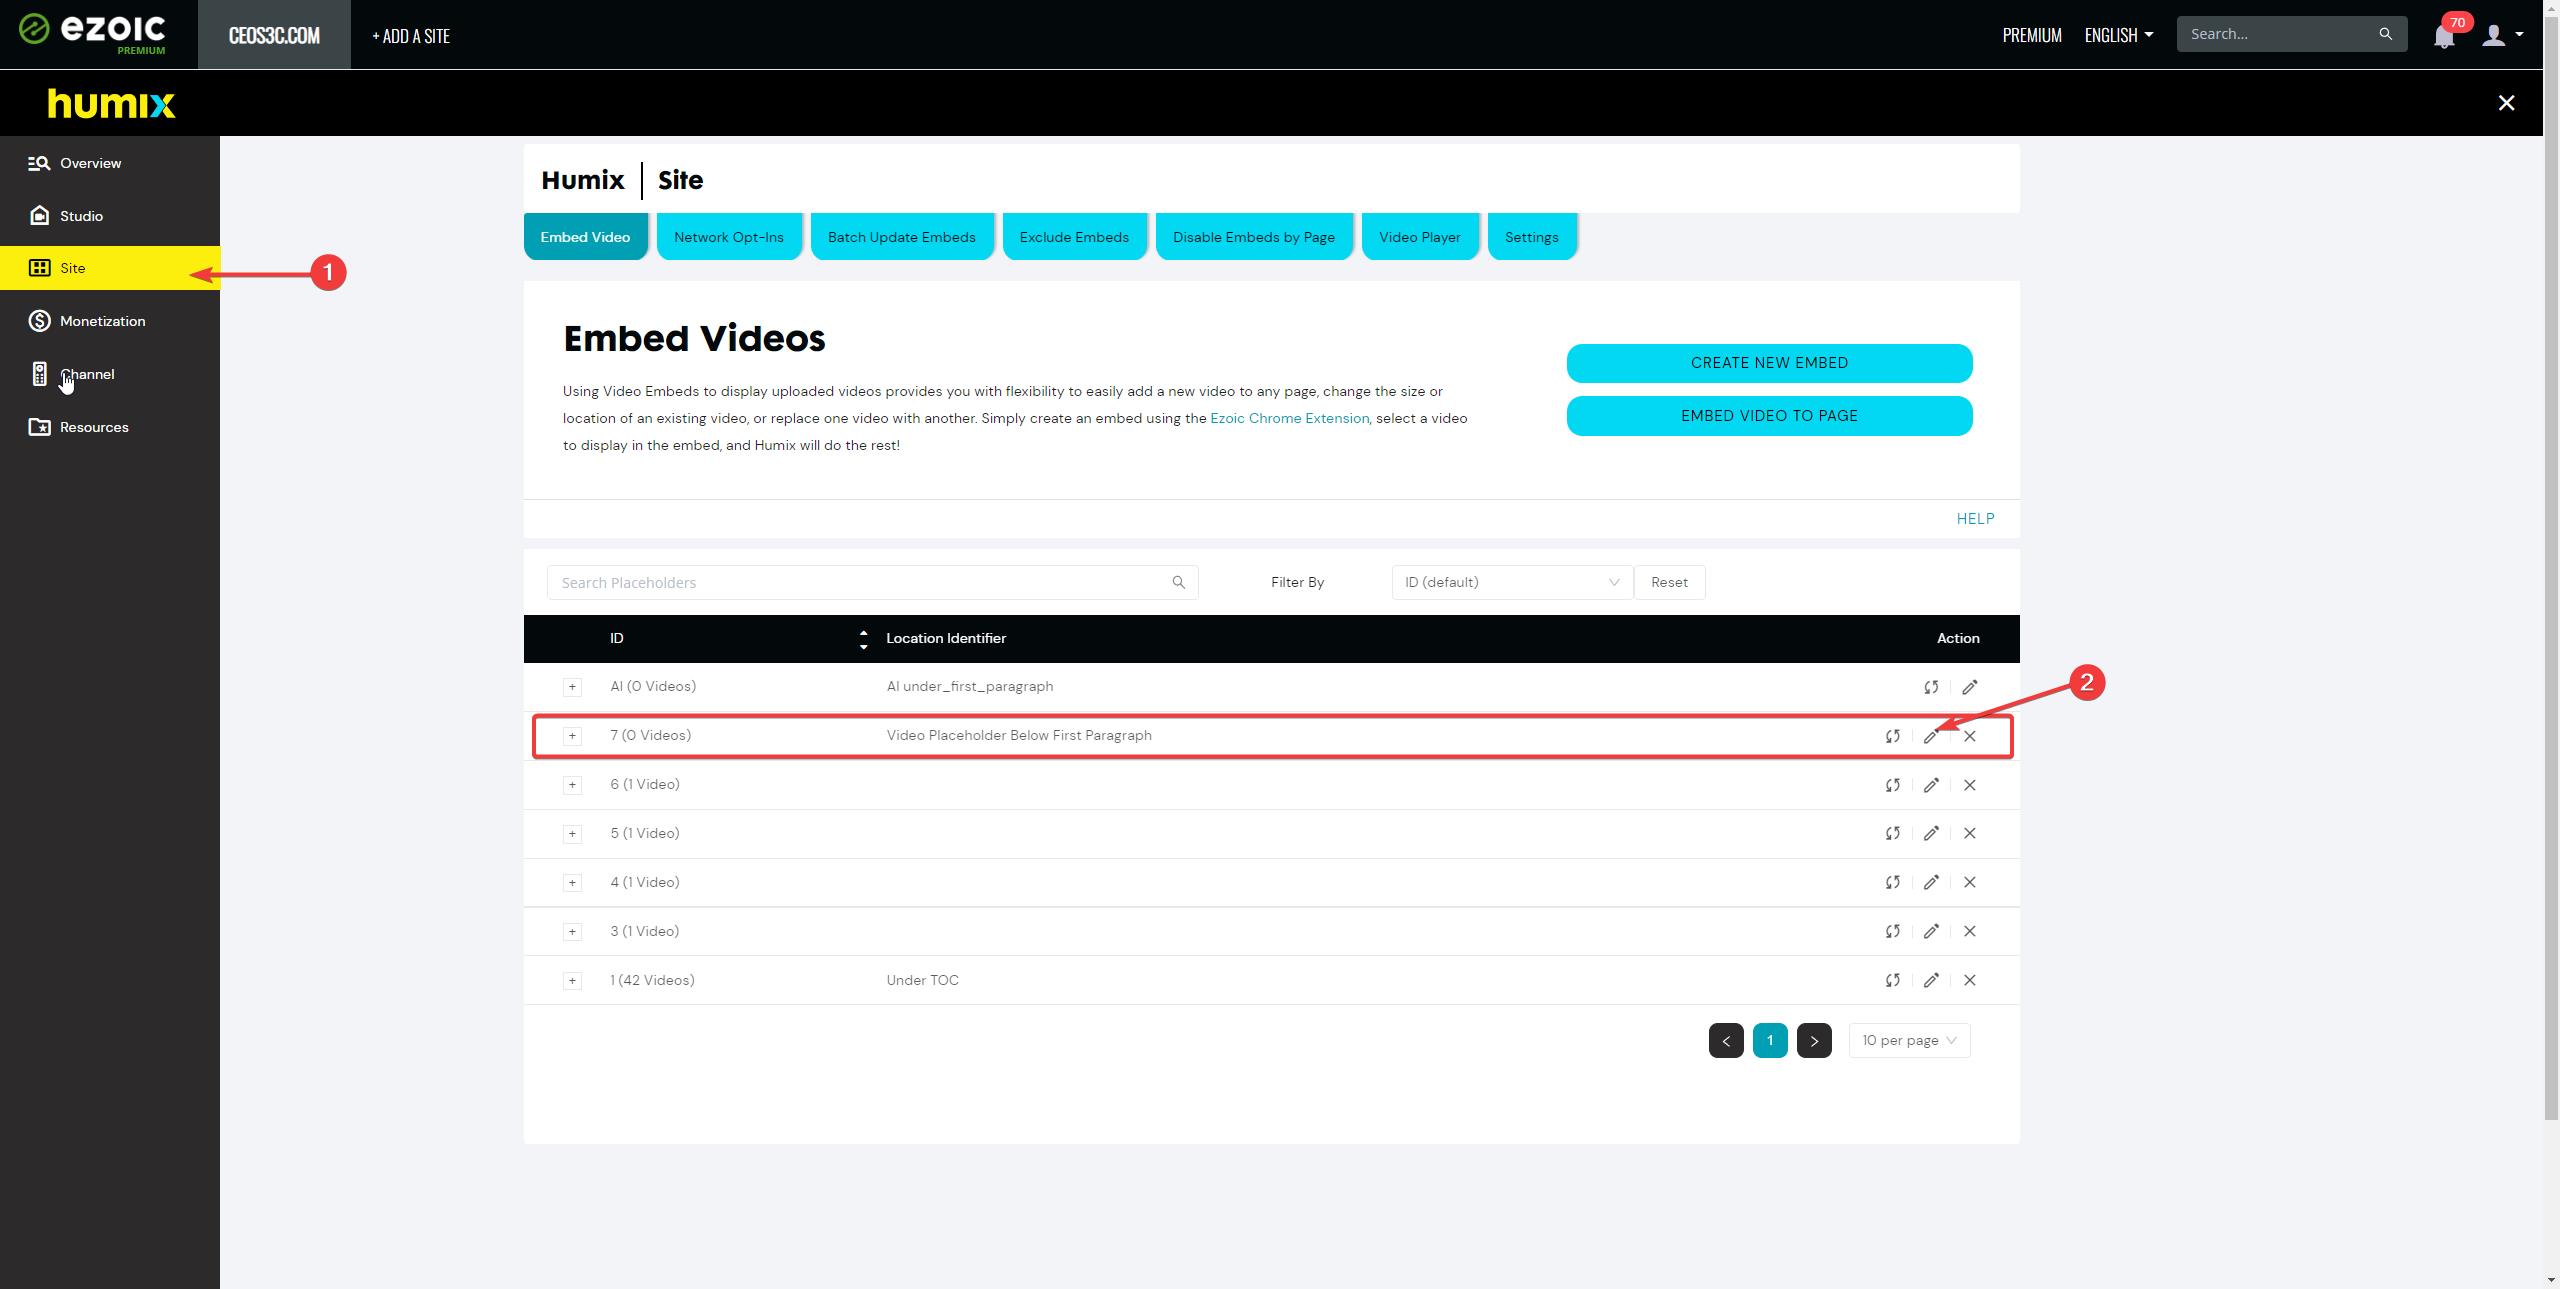Screen dimensions: 2560x1289
Task: Open the Exclude Embeds tab
Action: 1074,237
